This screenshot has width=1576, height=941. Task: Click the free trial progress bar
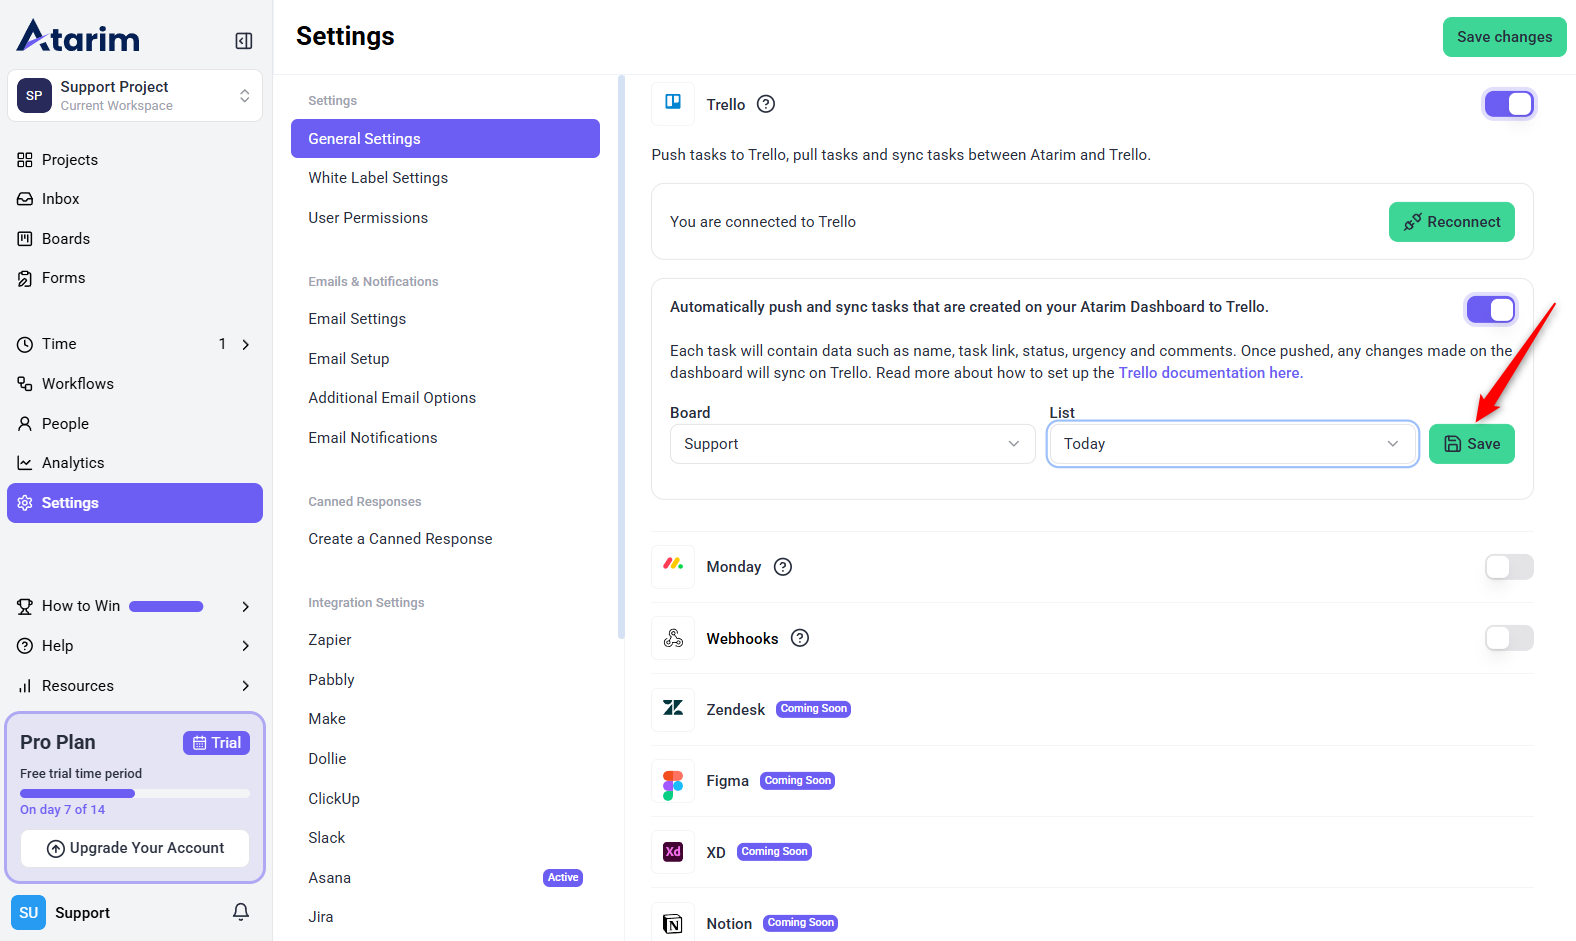(x=135, y=793)
